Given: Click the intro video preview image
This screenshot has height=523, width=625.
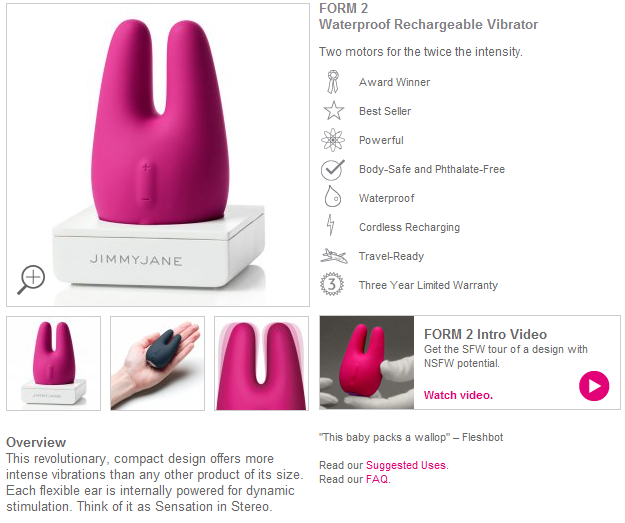Looking at the screenshot, I should (x=367, y=362).
